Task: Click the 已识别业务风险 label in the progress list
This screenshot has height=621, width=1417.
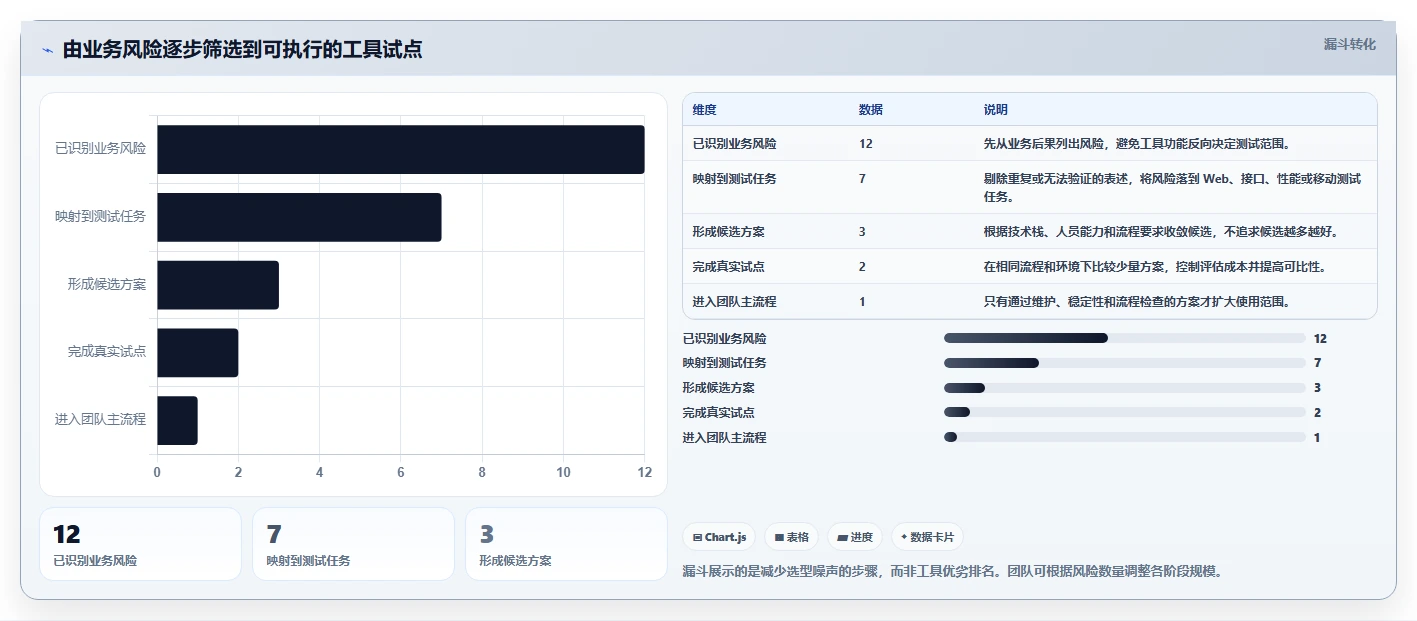Action: [x=725, y=339]
